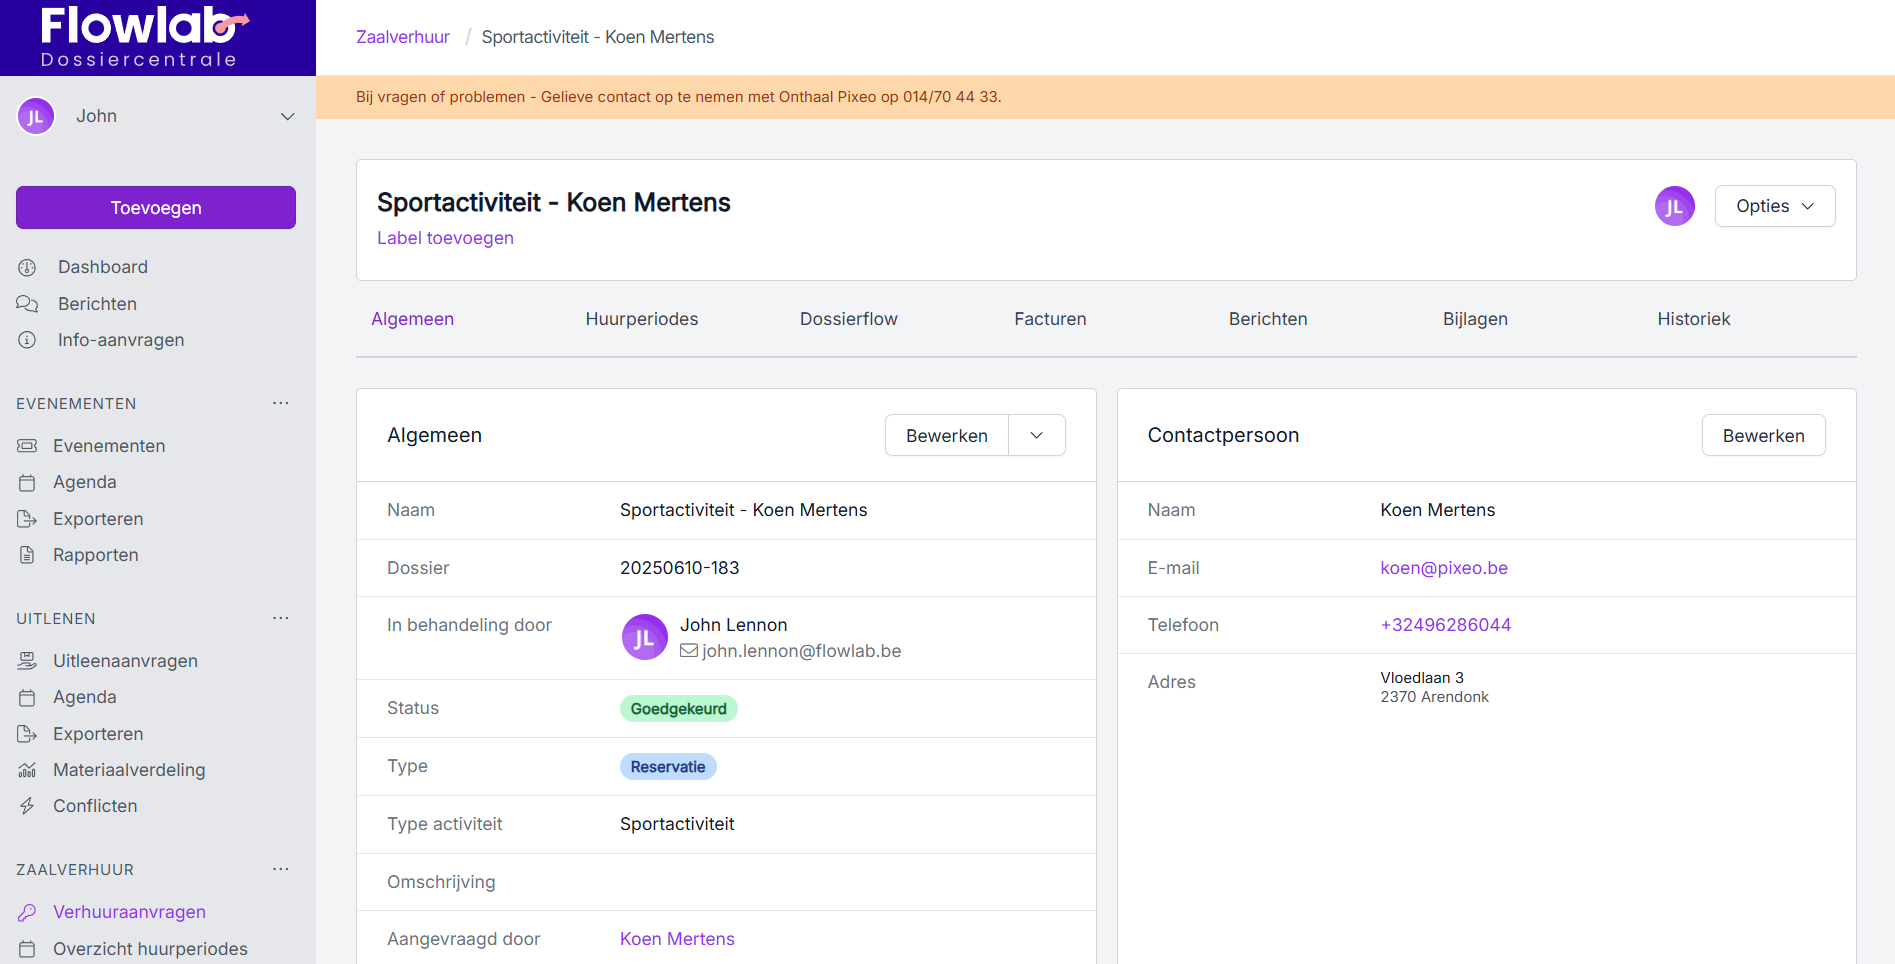Click JL avatar in dossier header

pyautogui.click(x=1674, y=206)
